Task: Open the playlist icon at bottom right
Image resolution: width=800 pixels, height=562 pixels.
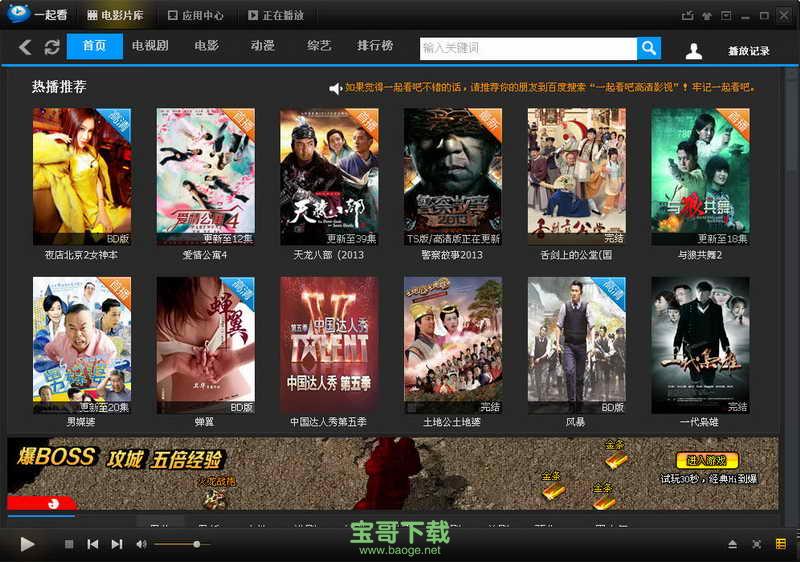Action: pyautogui.click(x=781, y=544)
